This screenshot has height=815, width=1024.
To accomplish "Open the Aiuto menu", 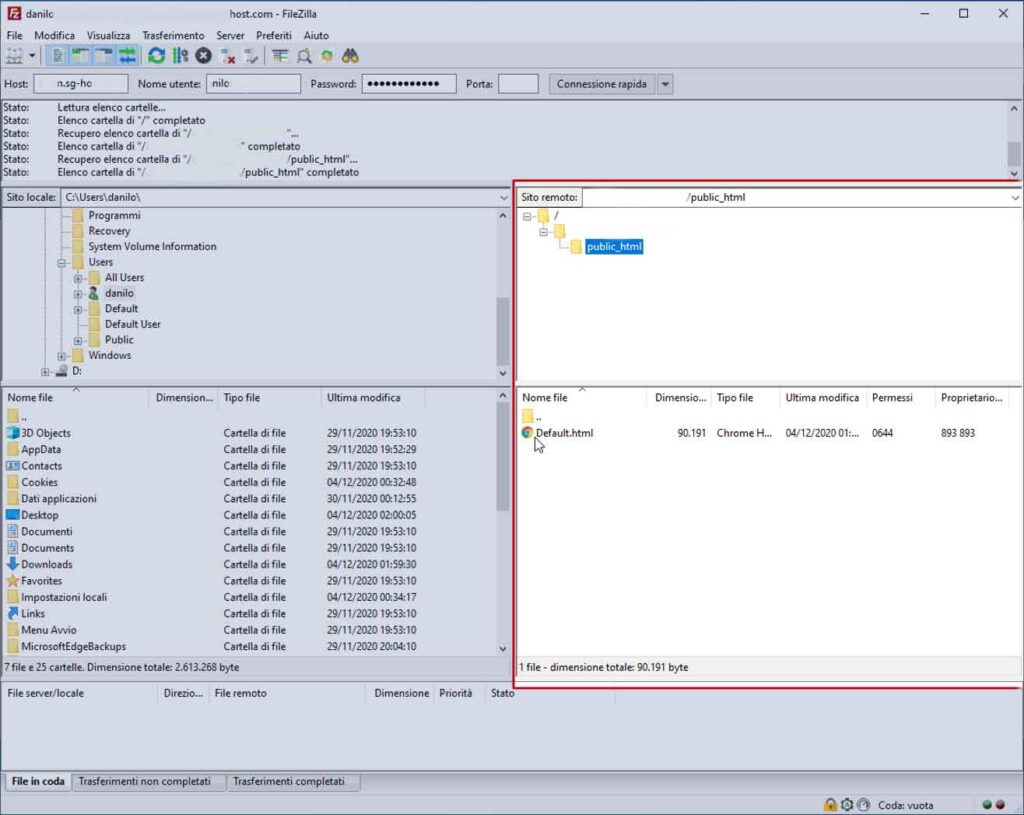I will pyautogui.click(x=316, y=35).
